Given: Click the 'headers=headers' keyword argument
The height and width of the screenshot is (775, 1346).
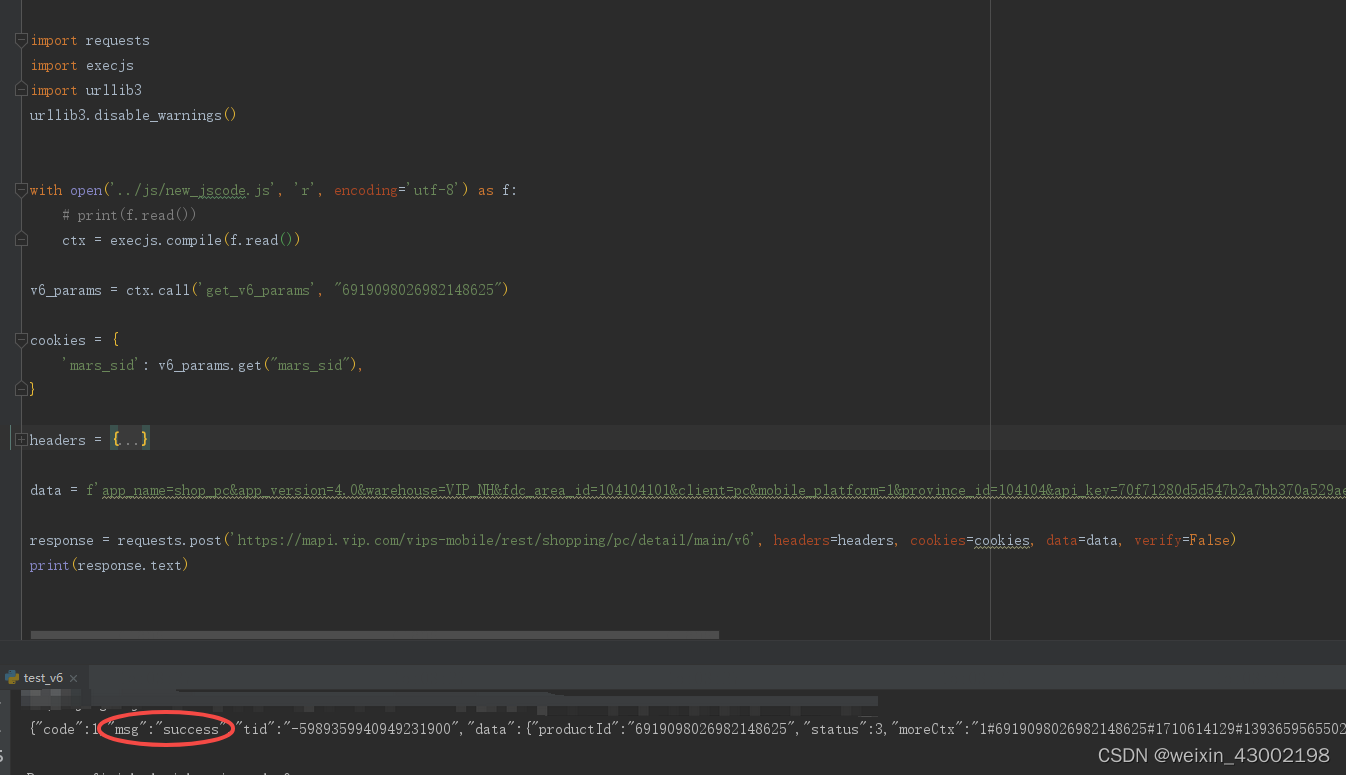Looking at the screenshot, I should pyautogui.click(x=834, y=540).
